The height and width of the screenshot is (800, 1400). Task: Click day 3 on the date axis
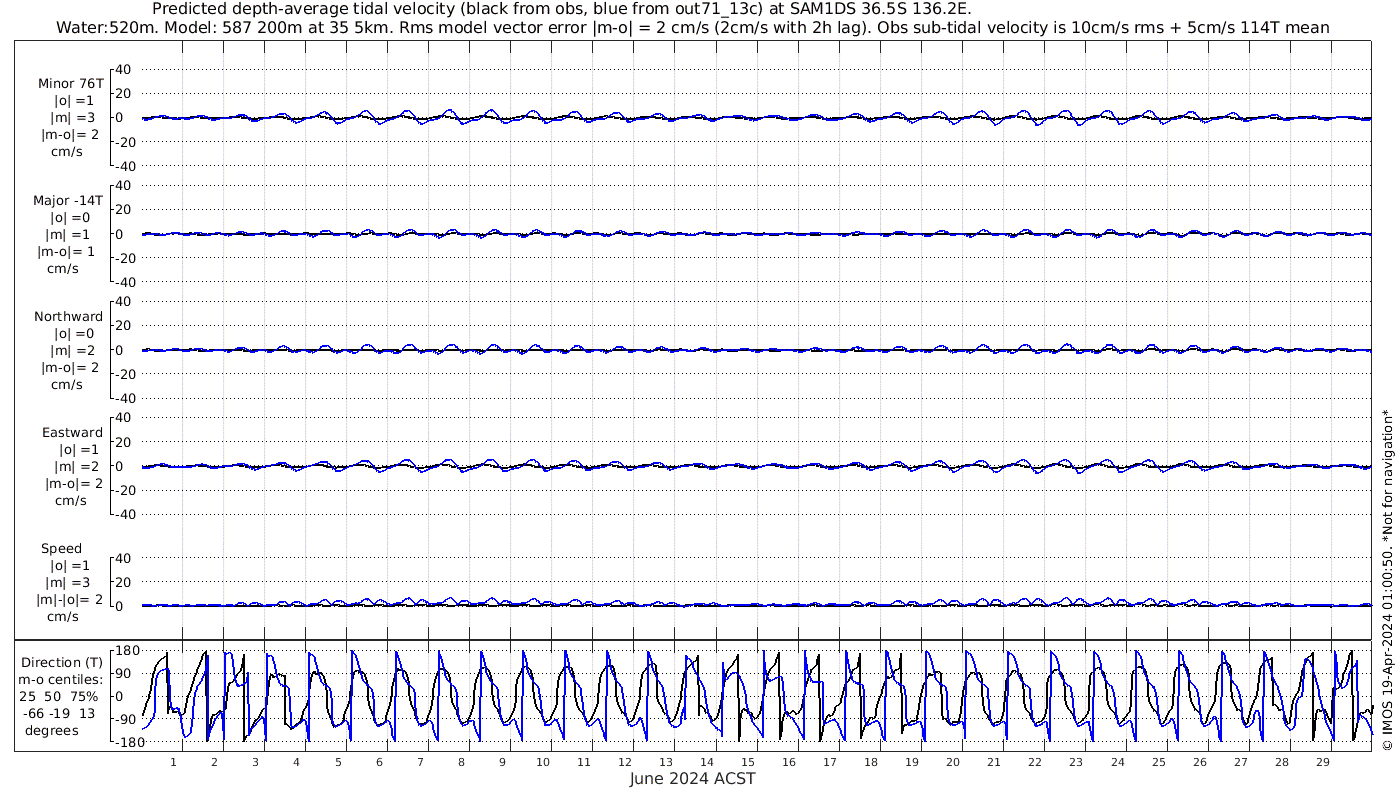[x=256, y=762]
